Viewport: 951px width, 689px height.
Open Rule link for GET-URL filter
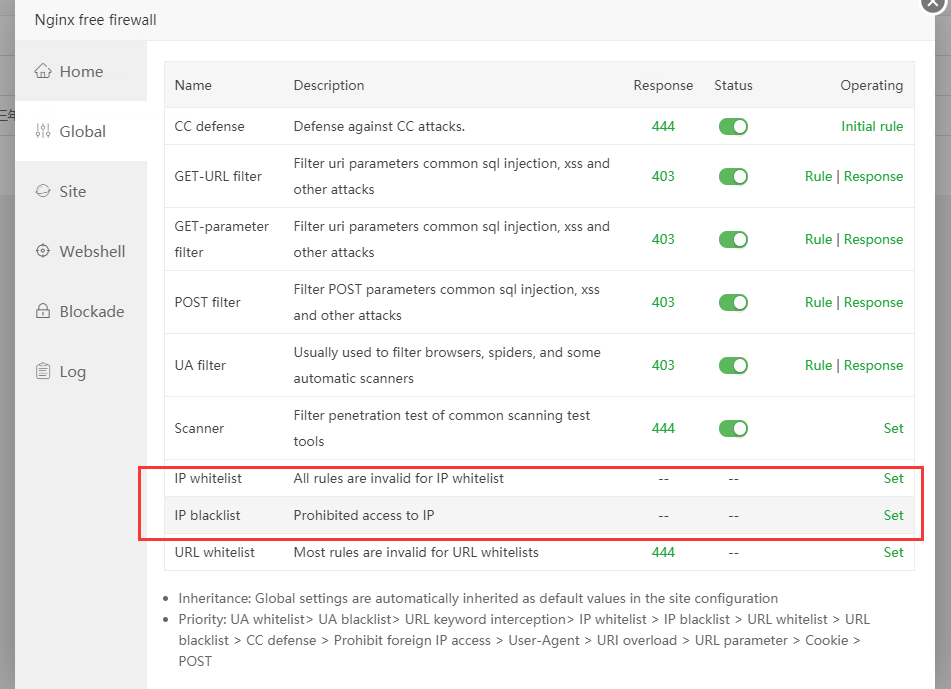point(818,176)
